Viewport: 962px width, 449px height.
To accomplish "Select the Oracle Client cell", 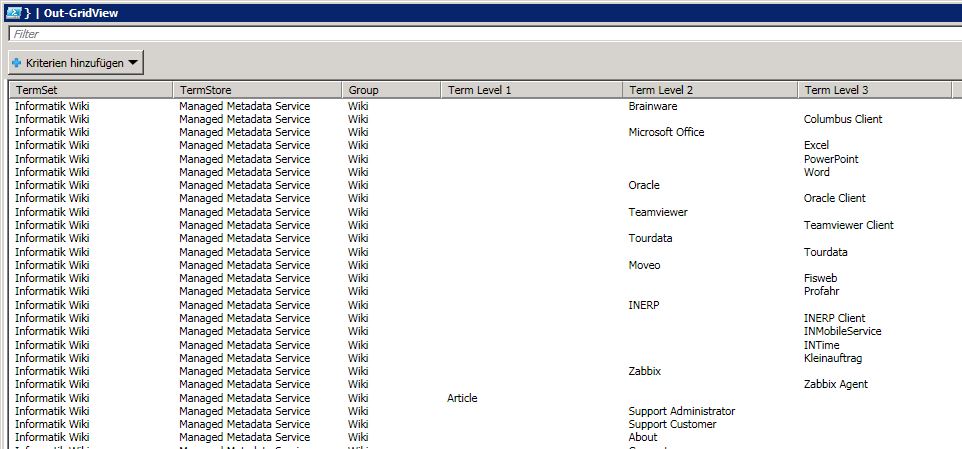I will (834, 198).
